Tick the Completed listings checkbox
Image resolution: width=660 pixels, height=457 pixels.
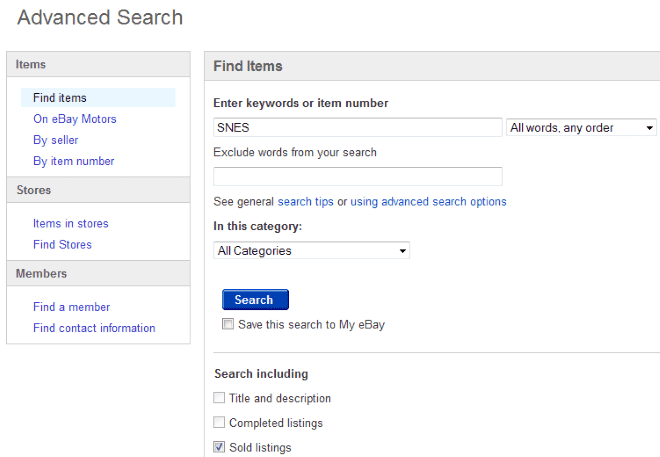(x=219, y=422)
